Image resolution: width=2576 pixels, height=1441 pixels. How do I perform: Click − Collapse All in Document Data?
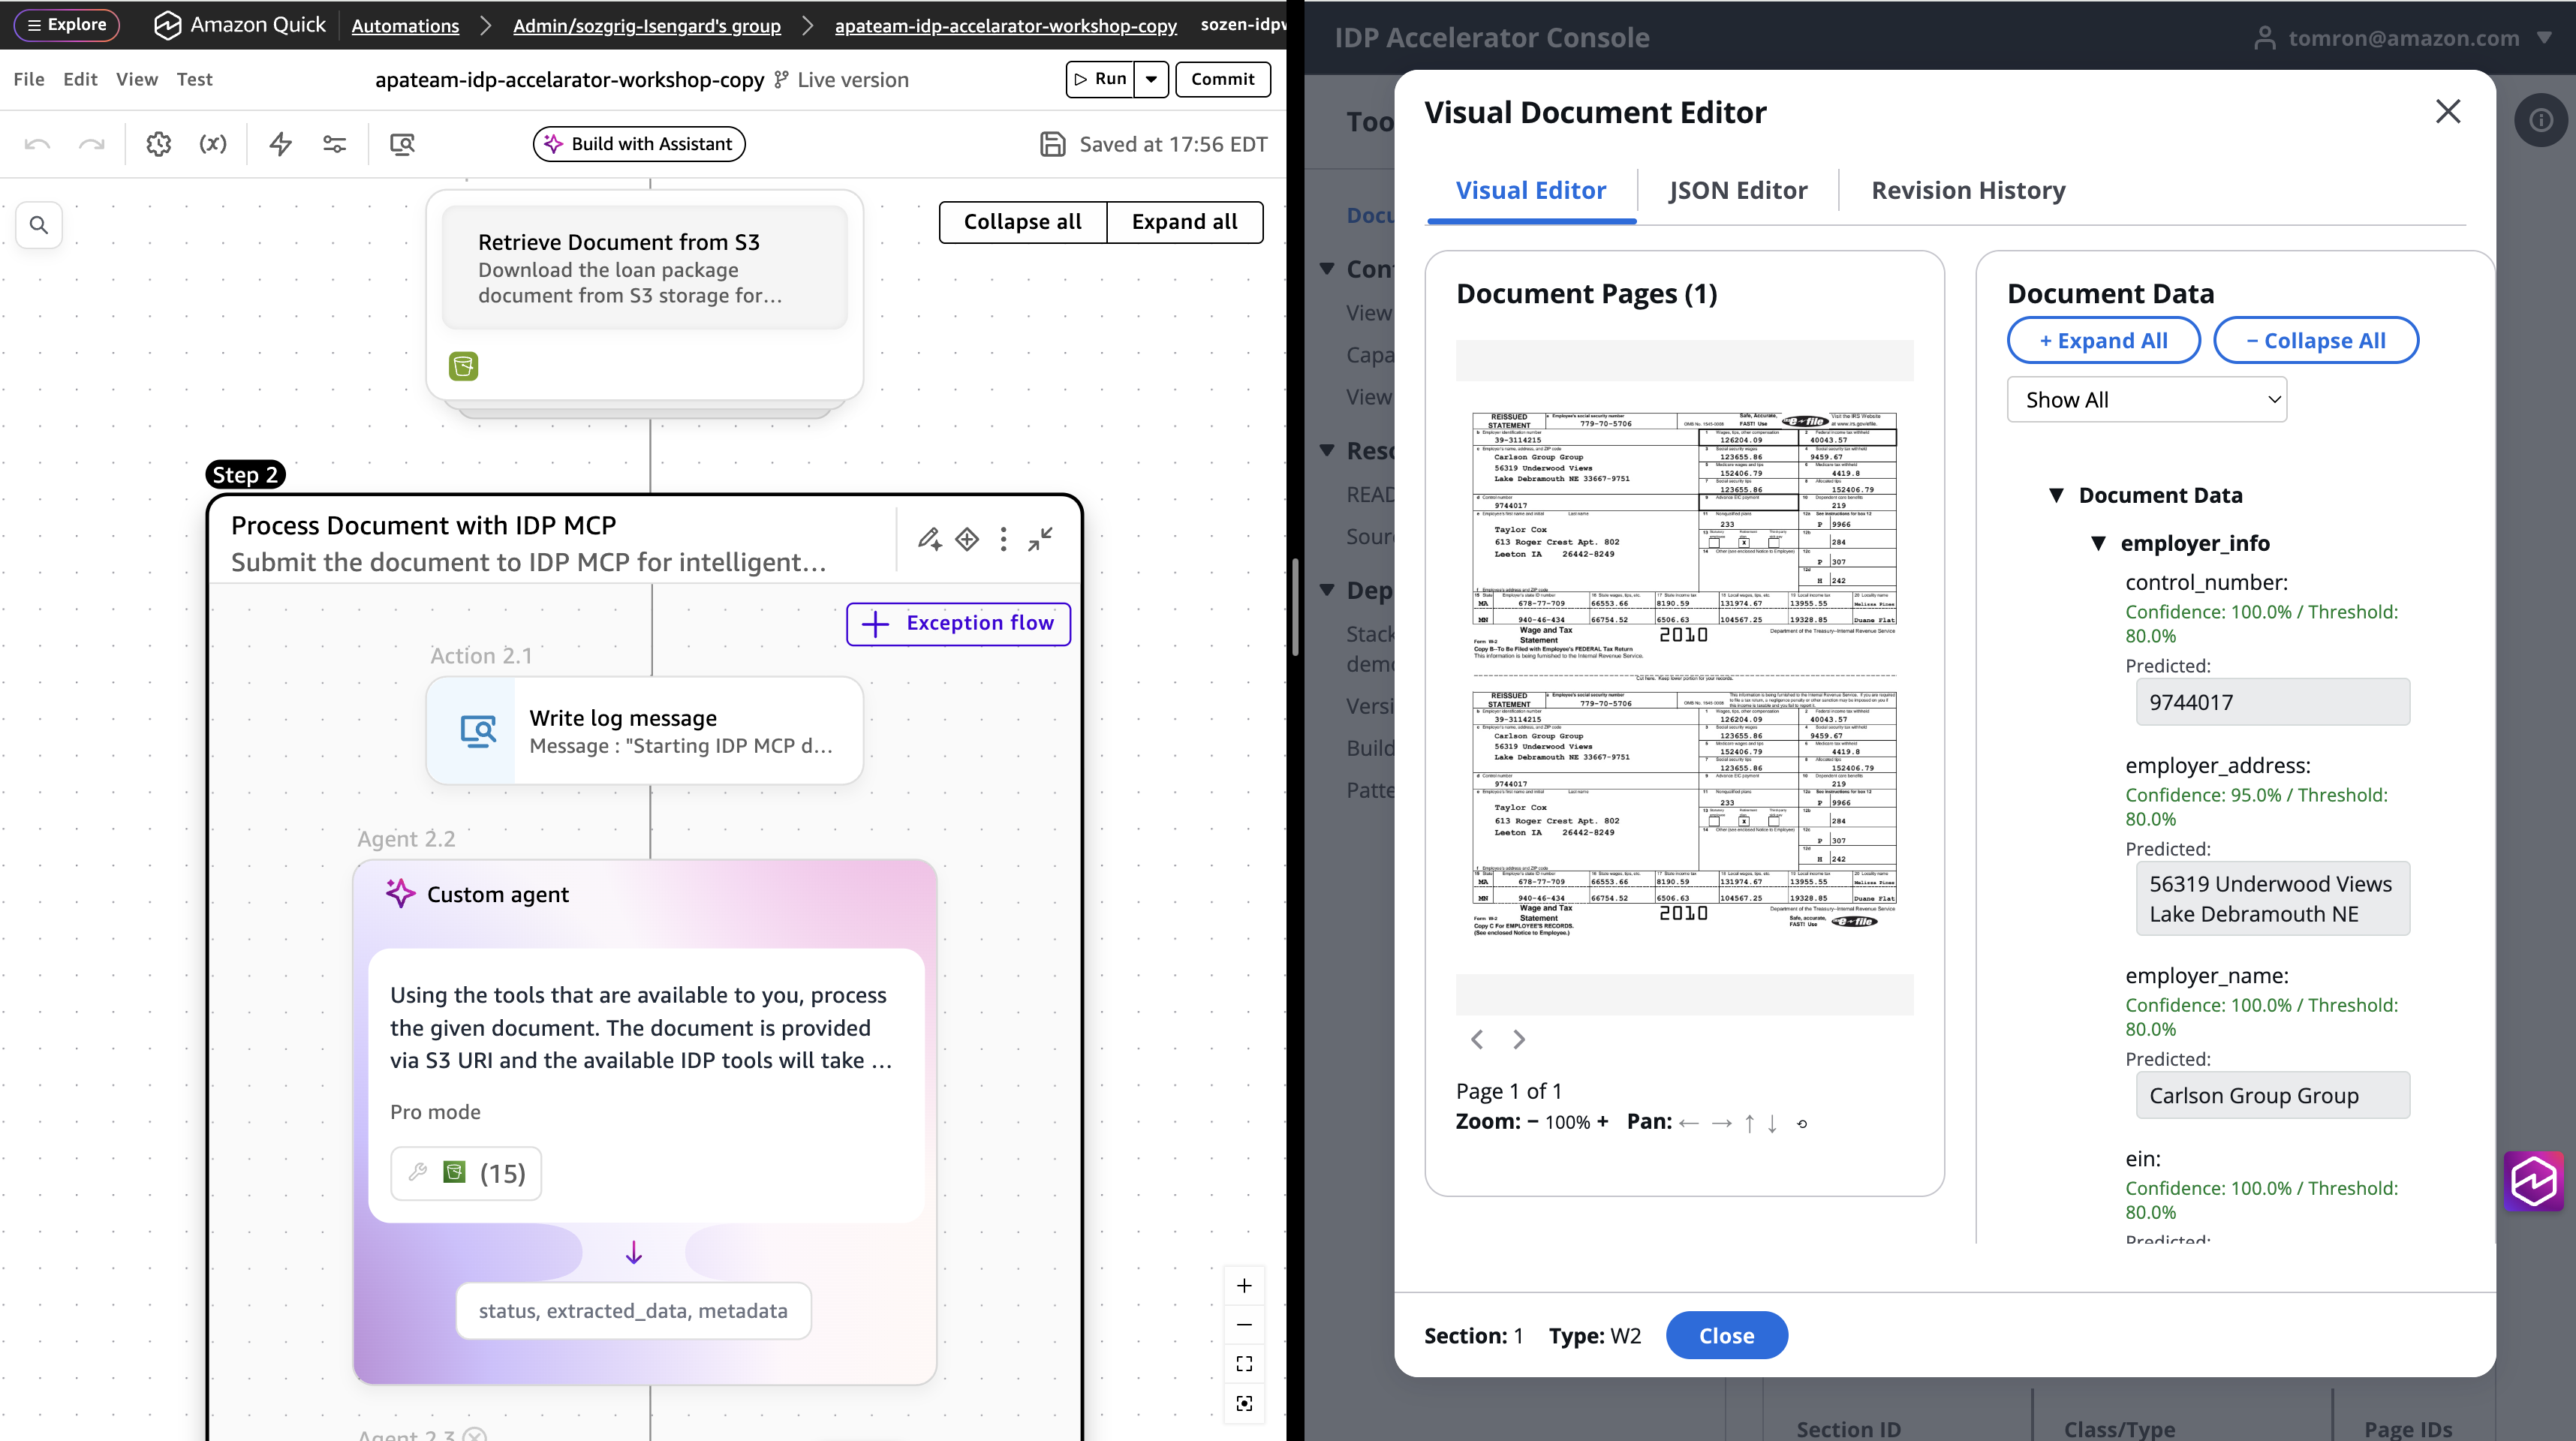coord(2316,341)
